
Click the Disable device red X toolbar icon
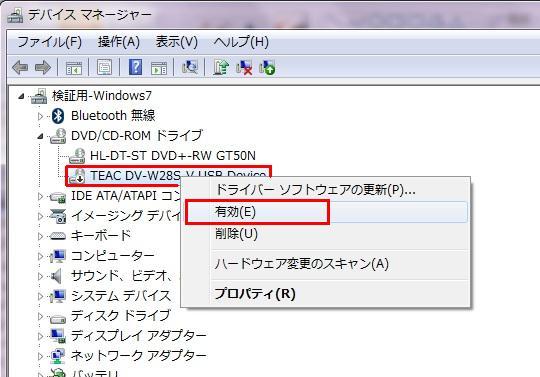coord(244,67)
